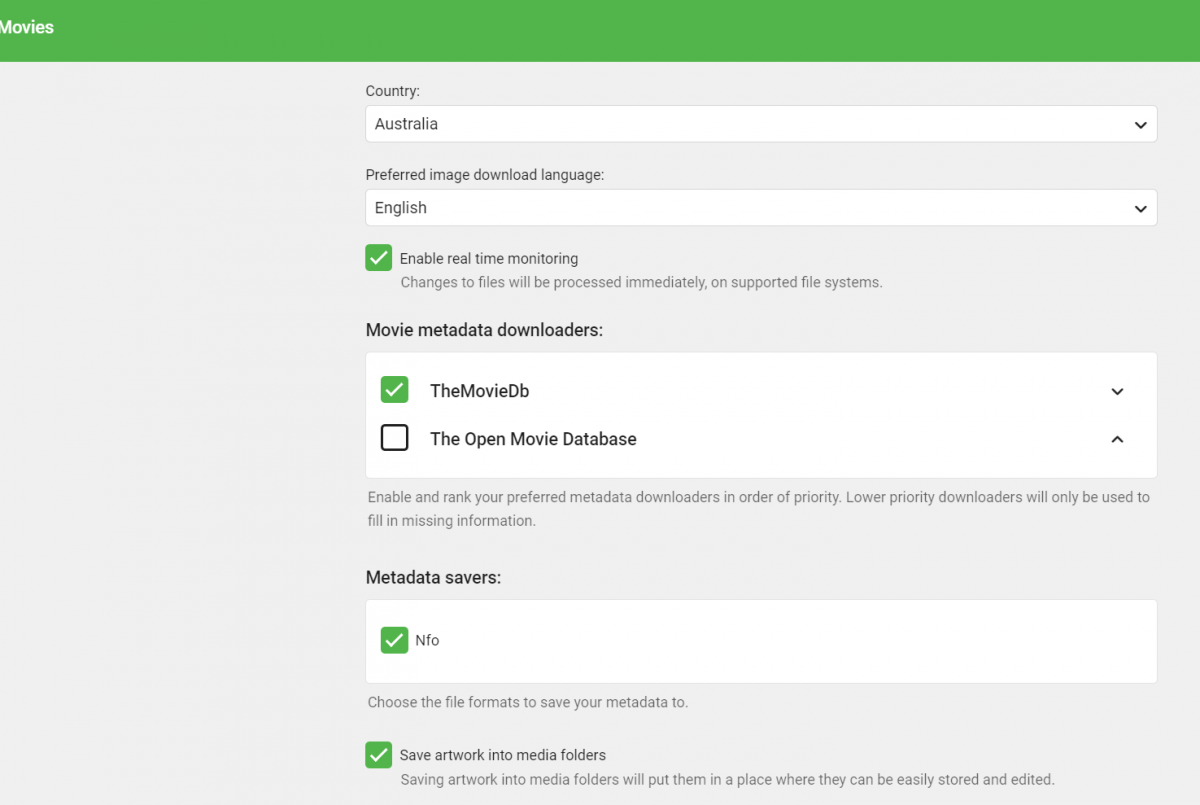
Task: Toggle Enable real time monitoring checkbox
Action: pyautogui.click(x=378, y=258)
